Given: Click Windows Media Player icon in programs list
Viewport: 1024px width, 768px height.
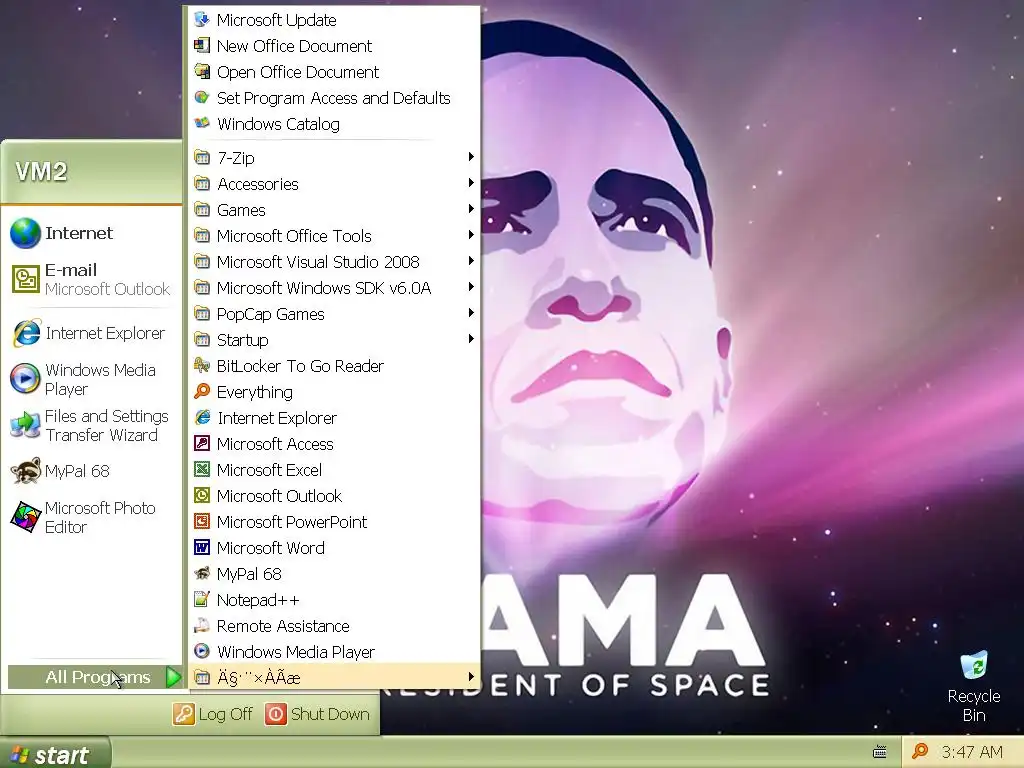Looking at the screenshot, I should pyautogui.click(x=202, y=652).
